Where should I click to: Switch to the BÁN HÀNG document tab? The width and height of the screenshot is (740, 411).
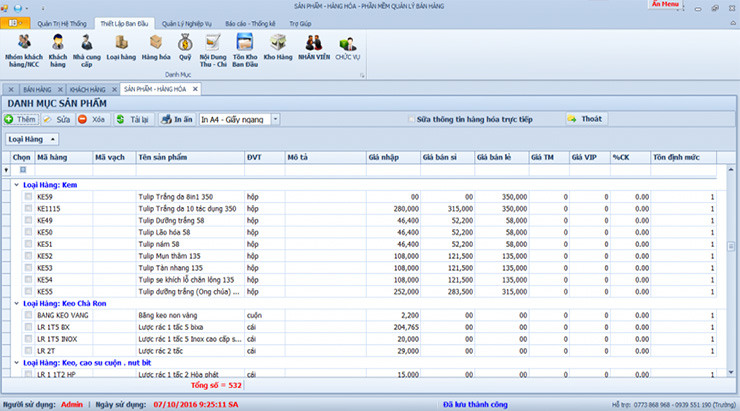[x=37, y=89]
